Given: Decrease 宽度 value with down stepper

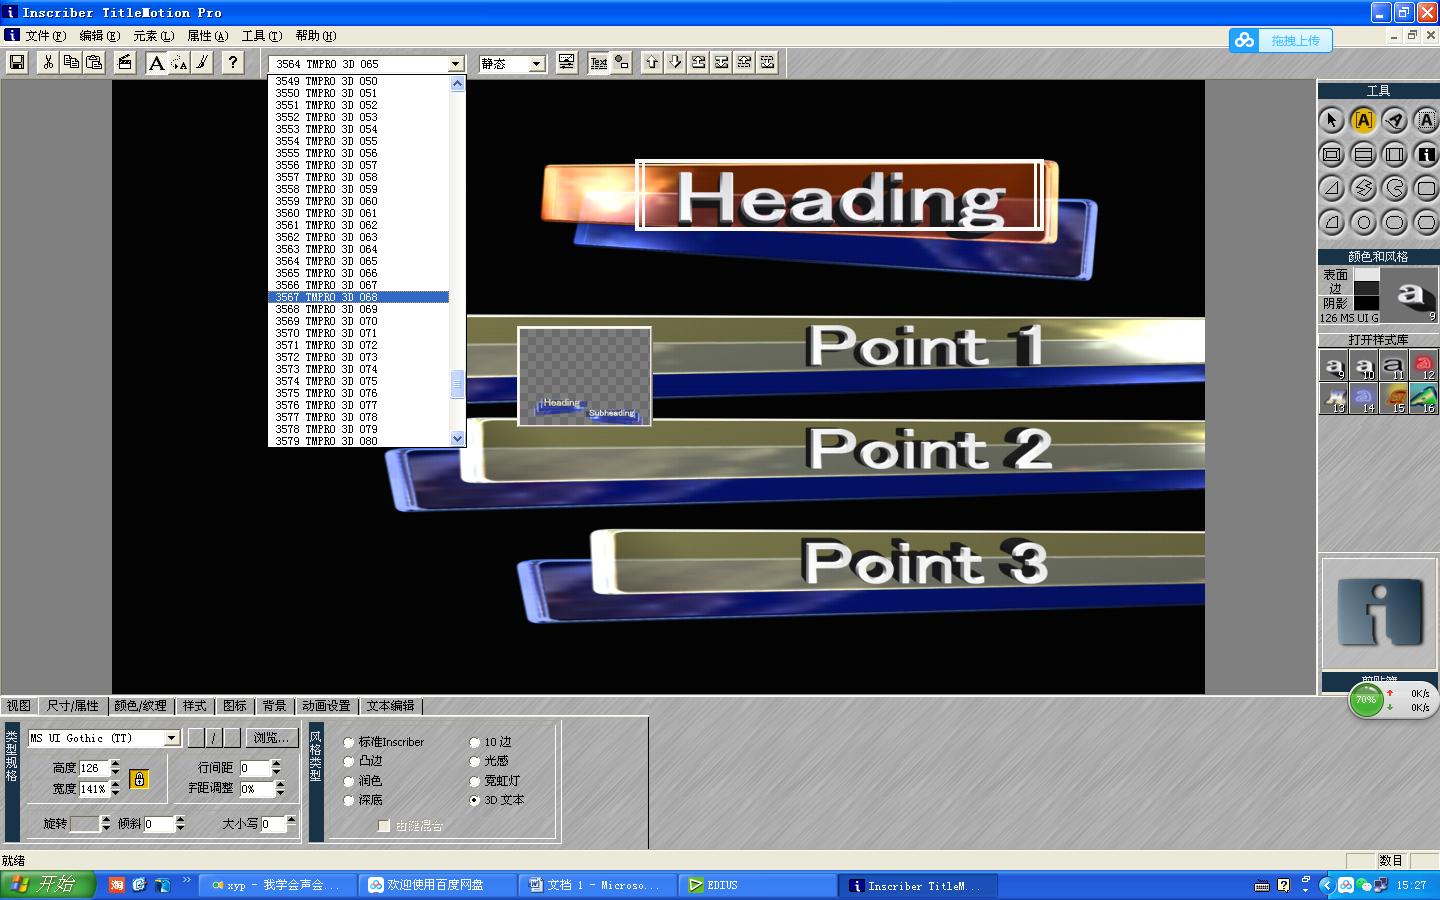Looking at the screenshot, I should coord(115,793).
